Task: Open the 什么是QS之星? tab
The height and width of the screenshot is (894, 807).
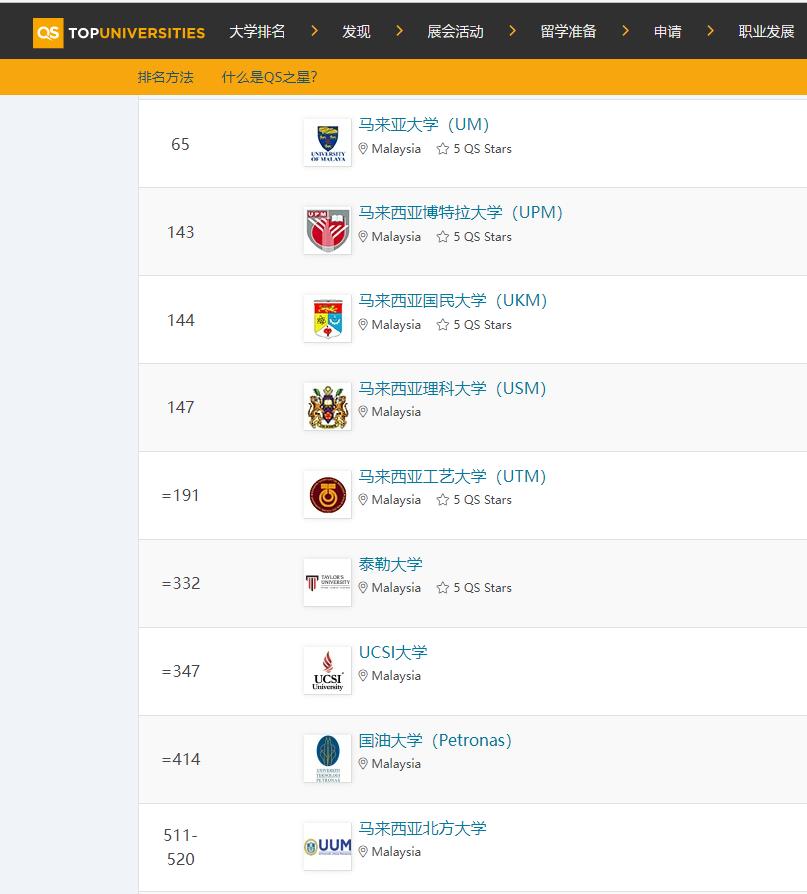Action: [269, 77]
